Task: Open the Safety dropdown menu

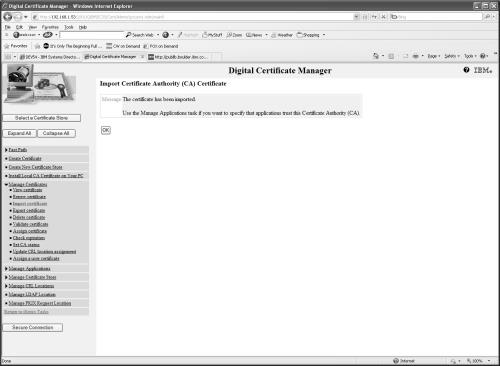Action: 452,56
